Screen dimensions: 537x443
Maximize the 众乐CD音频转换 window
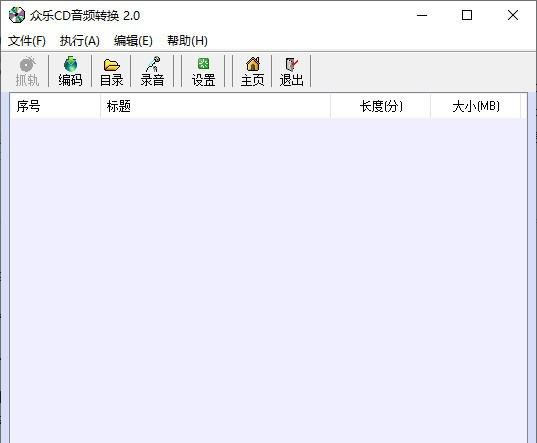coord(467,15)
